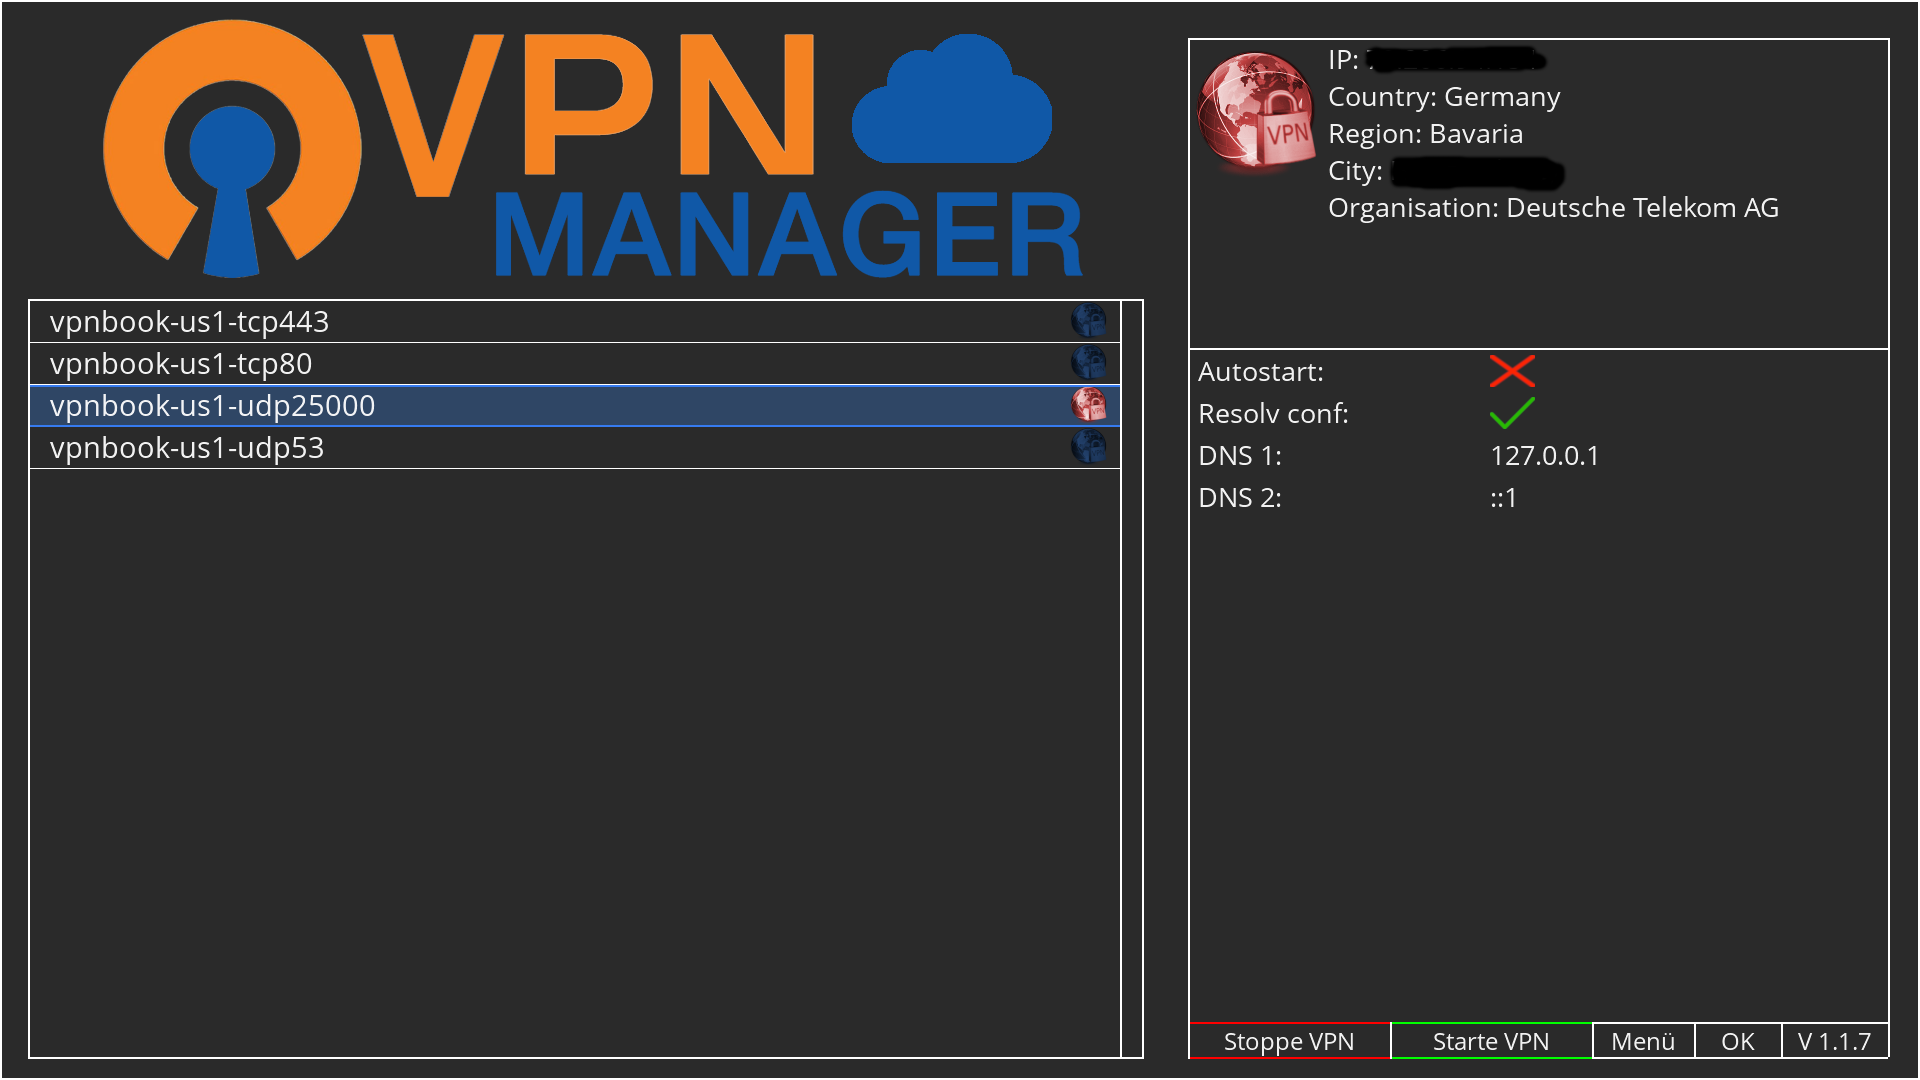This screenshot has width=1920, height=1080.
Task: Toggle the Autostart red cross indicator
Action: pos(1511,371)
